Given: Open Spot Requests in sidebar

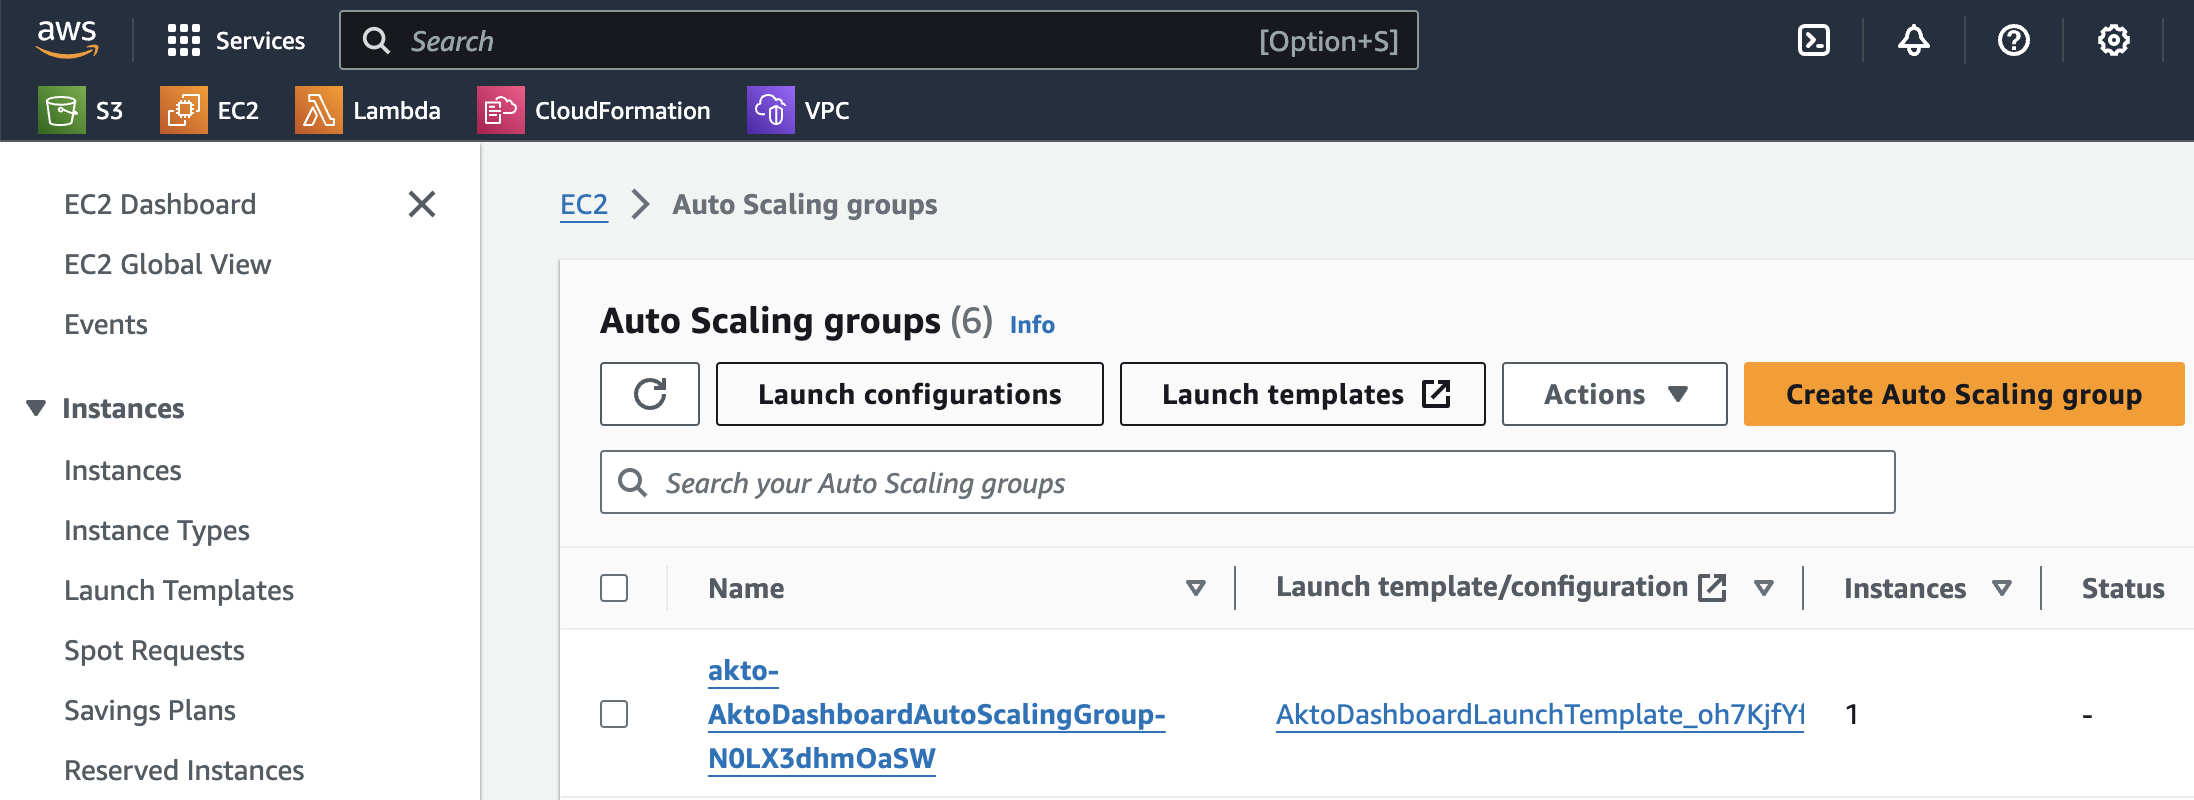Looking at the screenshot, I should [154, 650].
